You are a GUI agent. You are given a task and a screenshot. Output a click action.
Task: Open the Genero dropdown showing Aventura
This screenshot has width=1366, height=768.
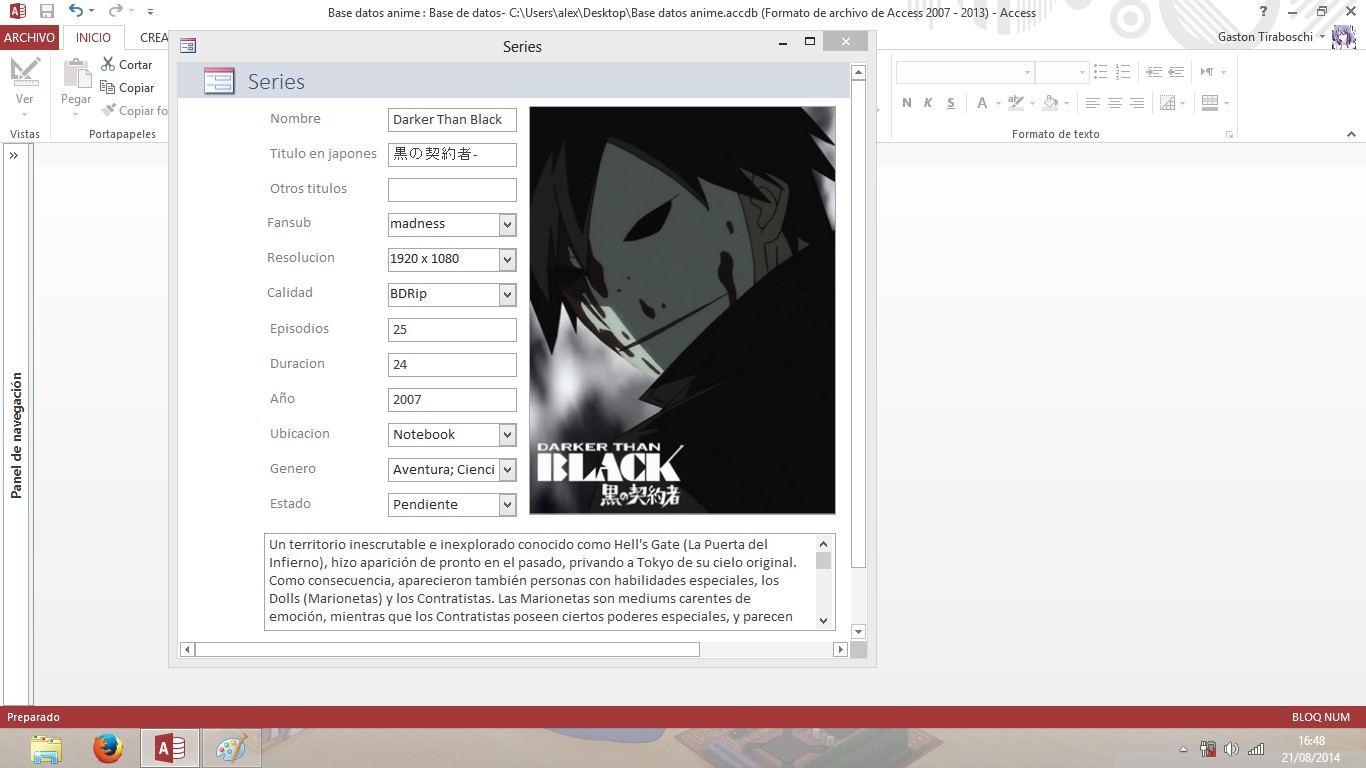(x=507, y=470)
